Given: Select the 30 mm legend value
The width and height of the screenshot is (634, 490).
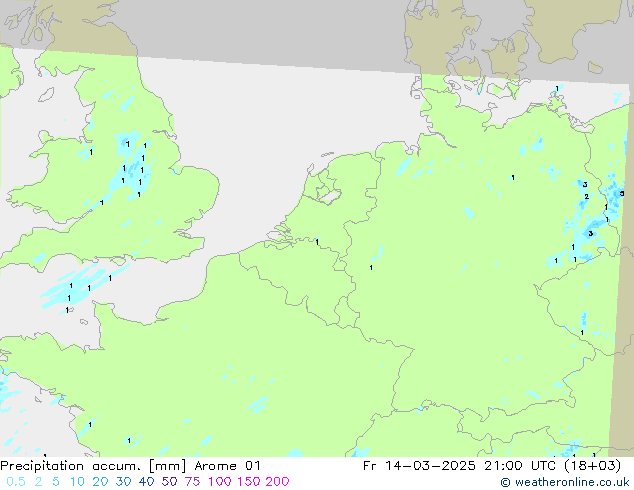Looking at the screenshot, I should click(x=123, y=482).
